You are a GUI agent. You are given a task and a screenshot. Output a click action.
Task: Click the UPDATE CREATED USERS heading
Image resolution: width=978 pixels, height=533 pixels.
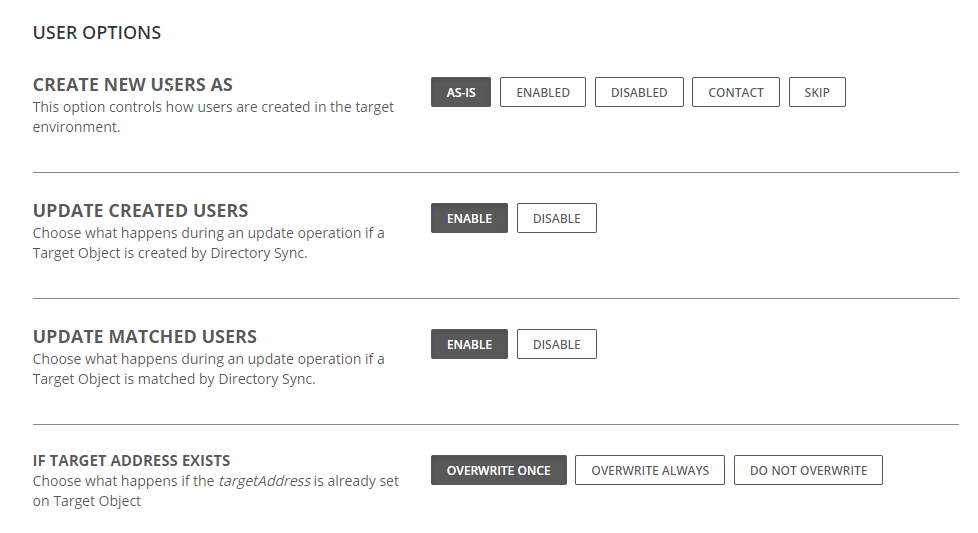pyautogui.click(x=140, y=211)
